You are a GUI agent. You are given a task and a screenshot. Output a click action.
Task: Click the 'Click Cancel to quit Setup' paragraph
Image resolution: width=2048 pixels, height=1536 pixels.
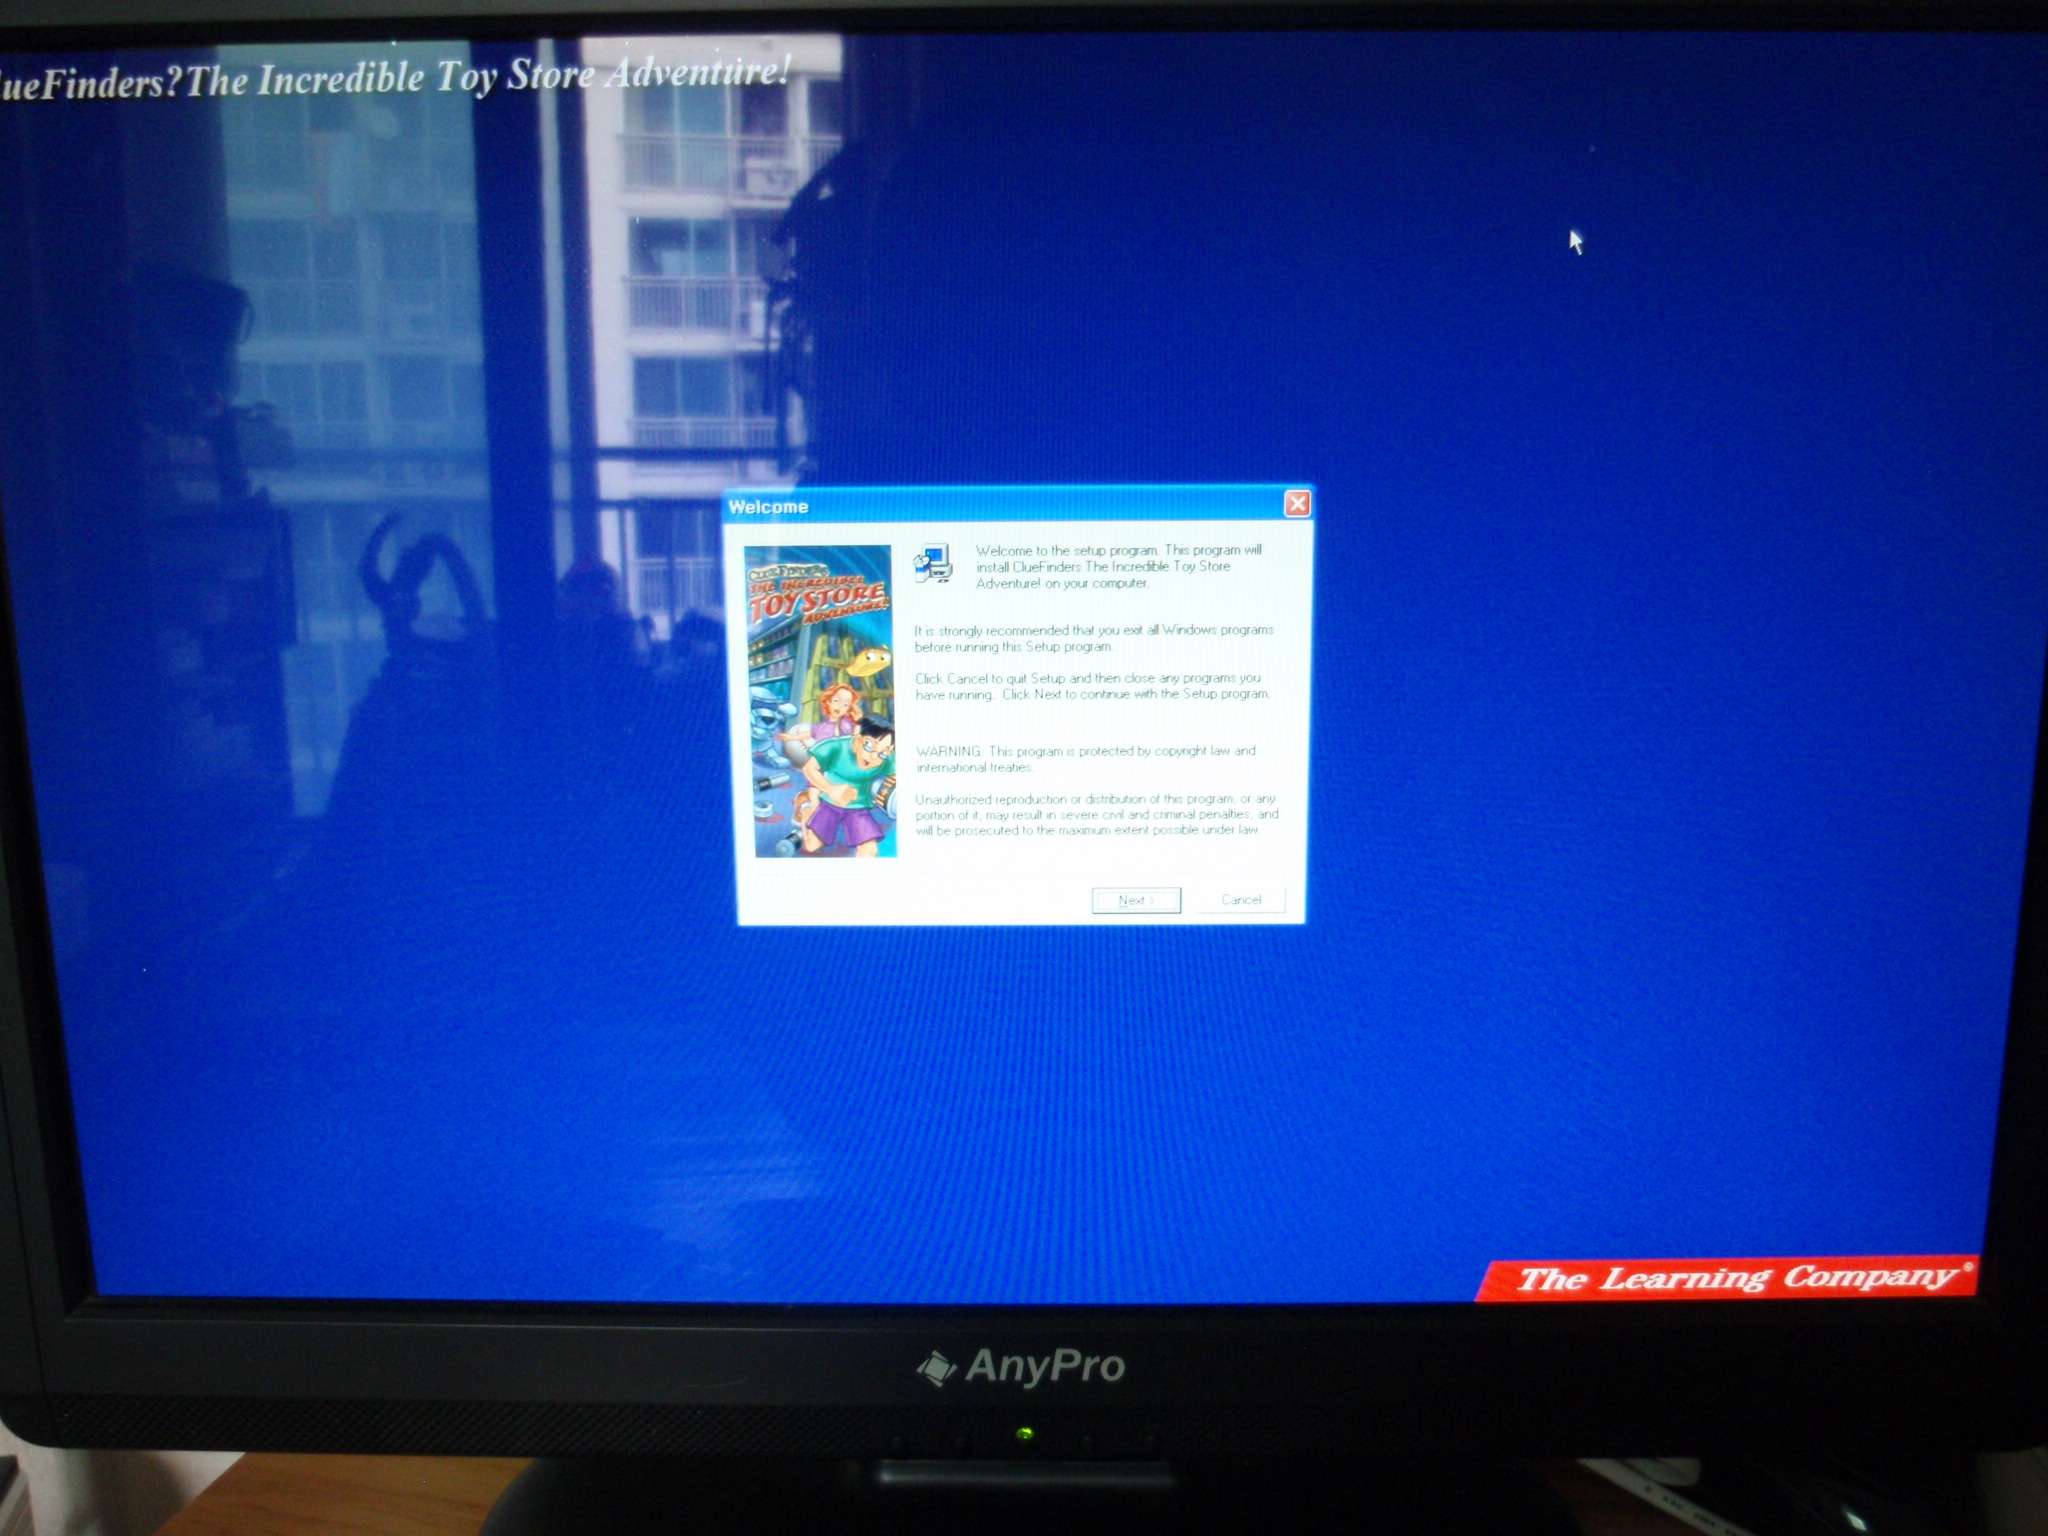(1091, 686)
